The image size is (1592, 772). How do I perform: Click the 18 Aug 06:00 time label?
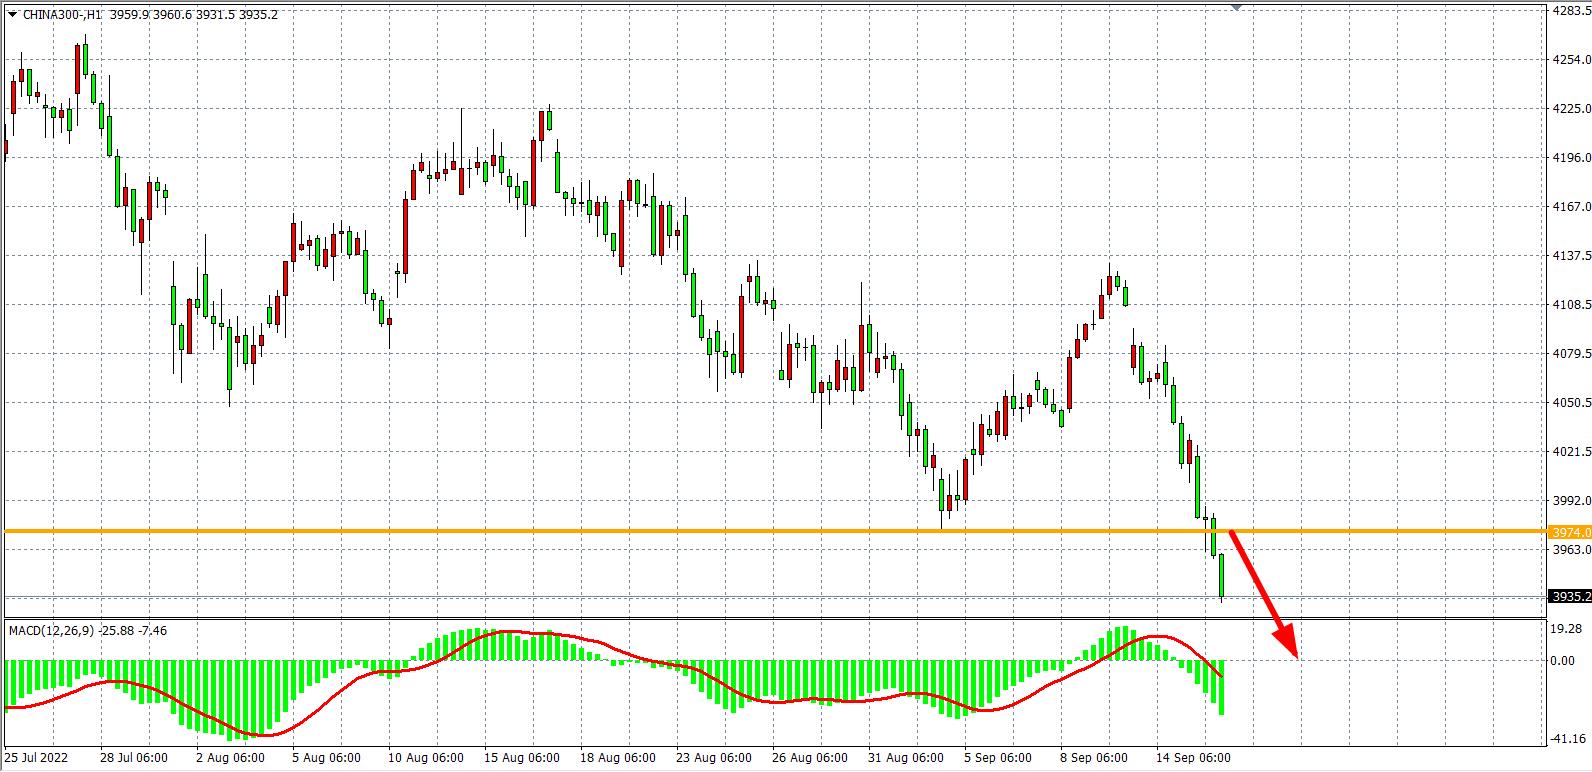[x=618, y=758]
